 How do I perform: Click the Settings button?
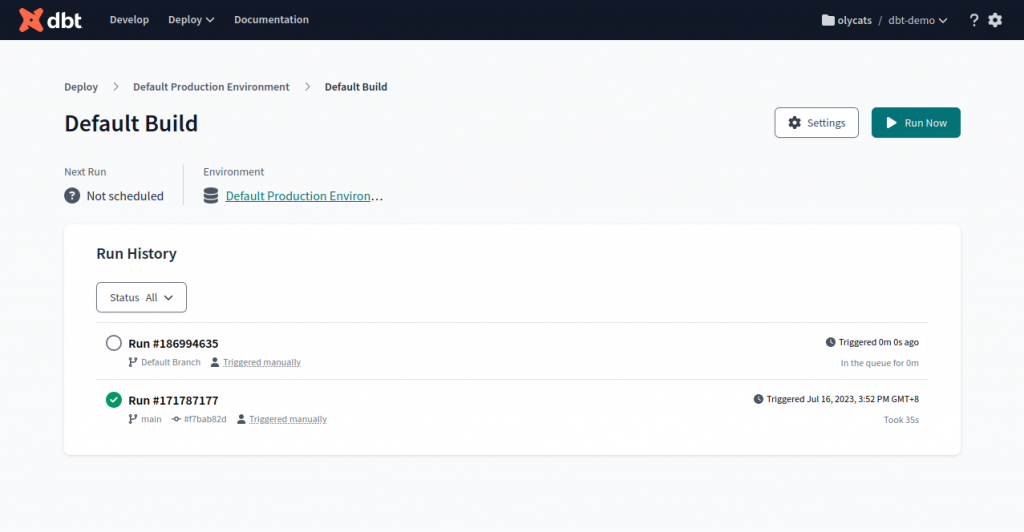816,123
